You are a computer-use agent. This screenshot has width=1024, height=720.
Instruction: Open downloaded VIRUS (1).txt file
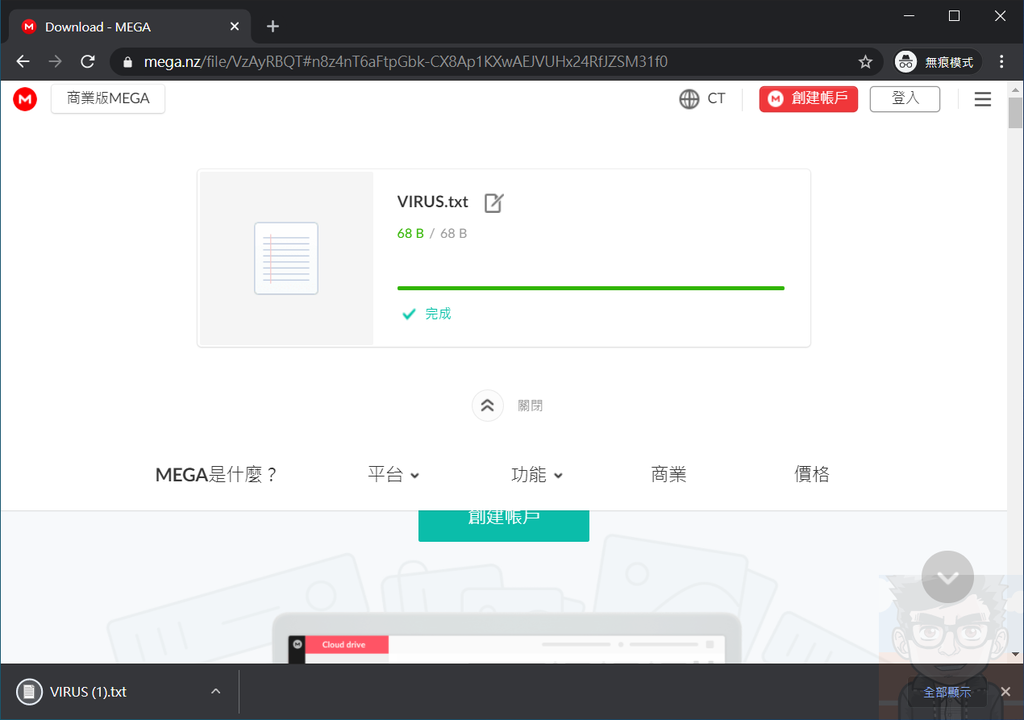click(88, 692)
